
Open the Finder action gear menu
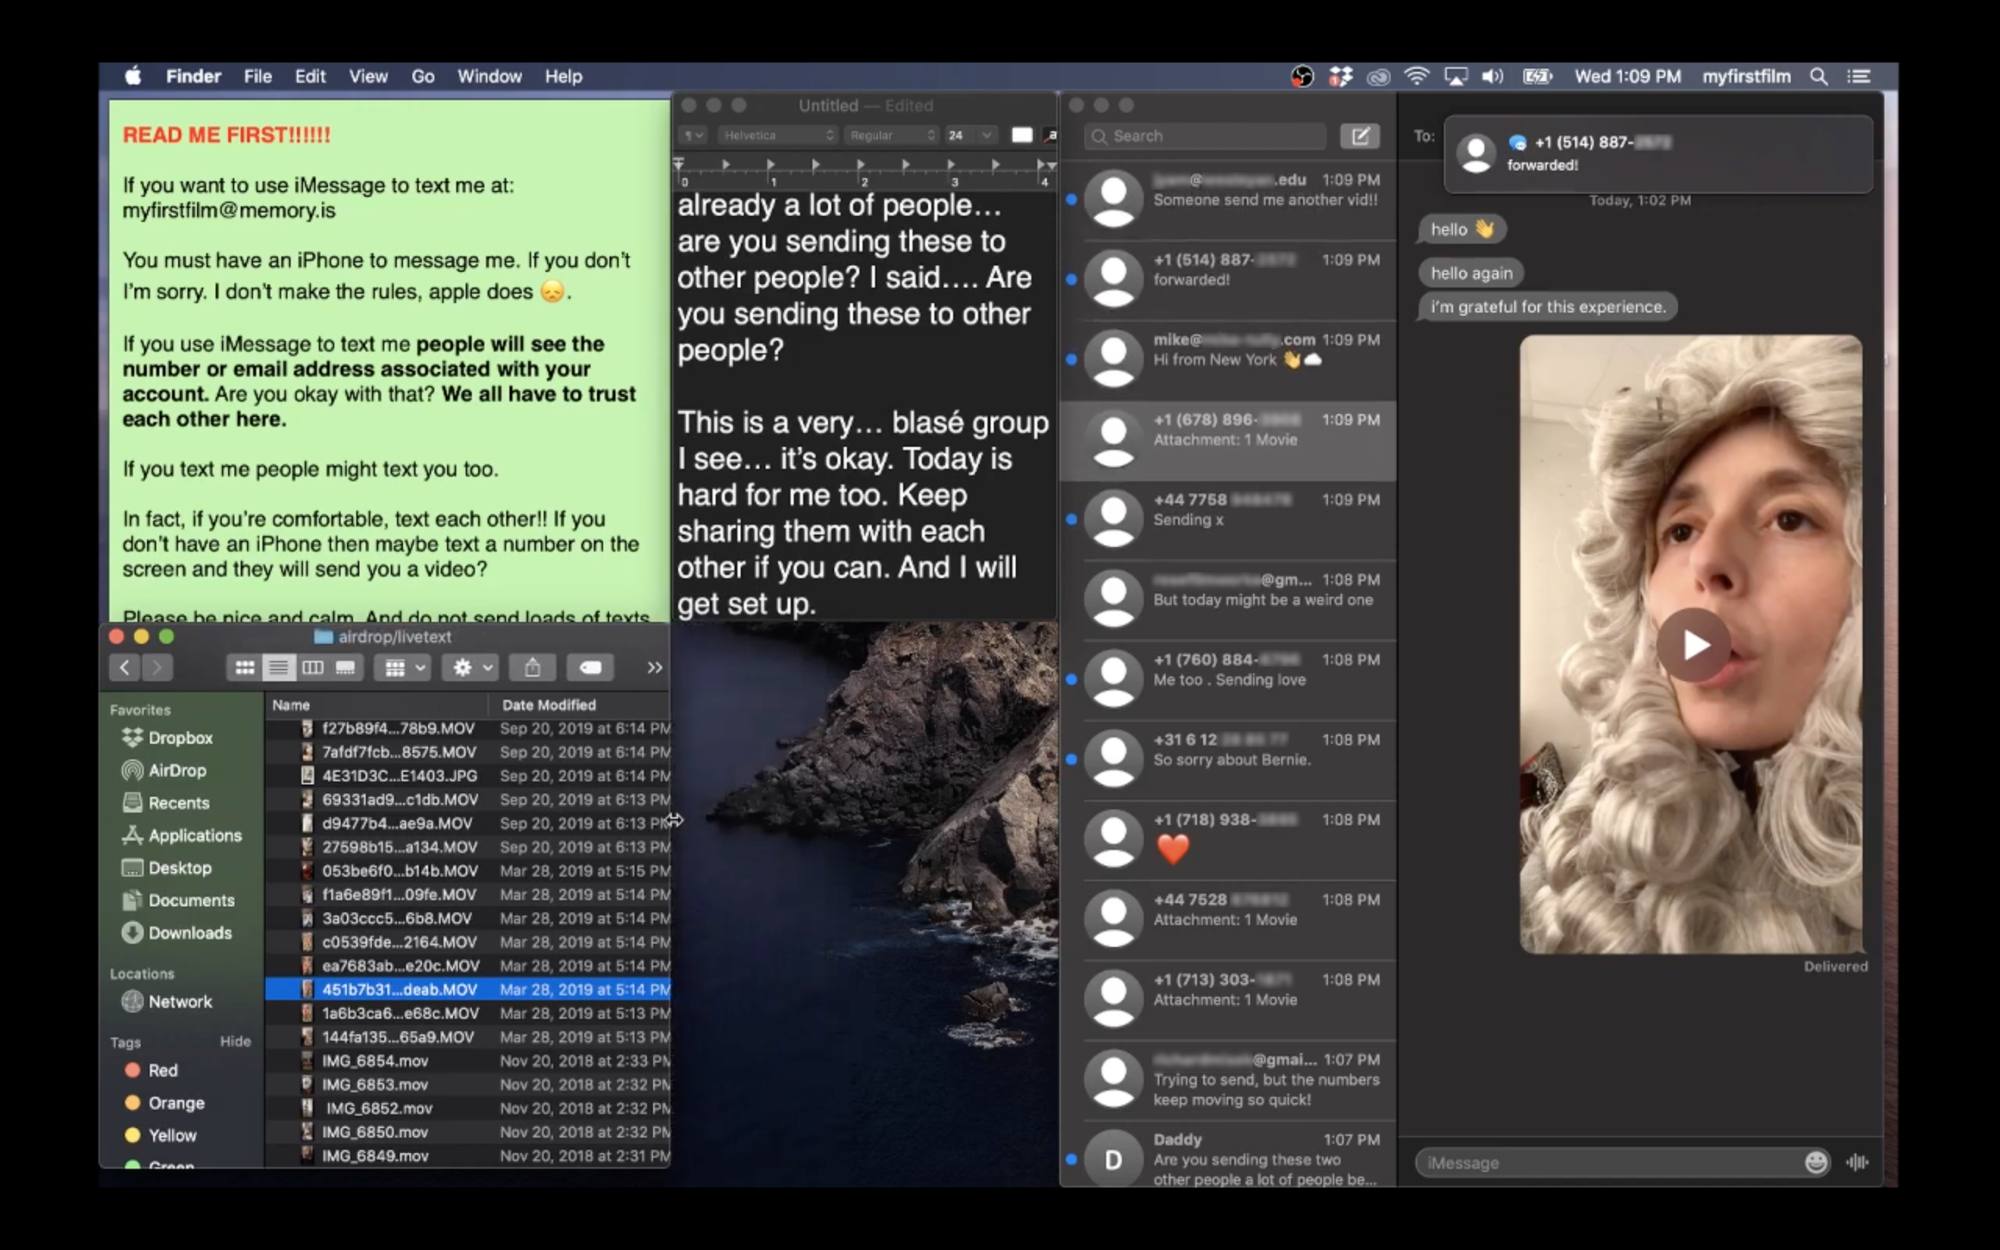pos(471,667)
